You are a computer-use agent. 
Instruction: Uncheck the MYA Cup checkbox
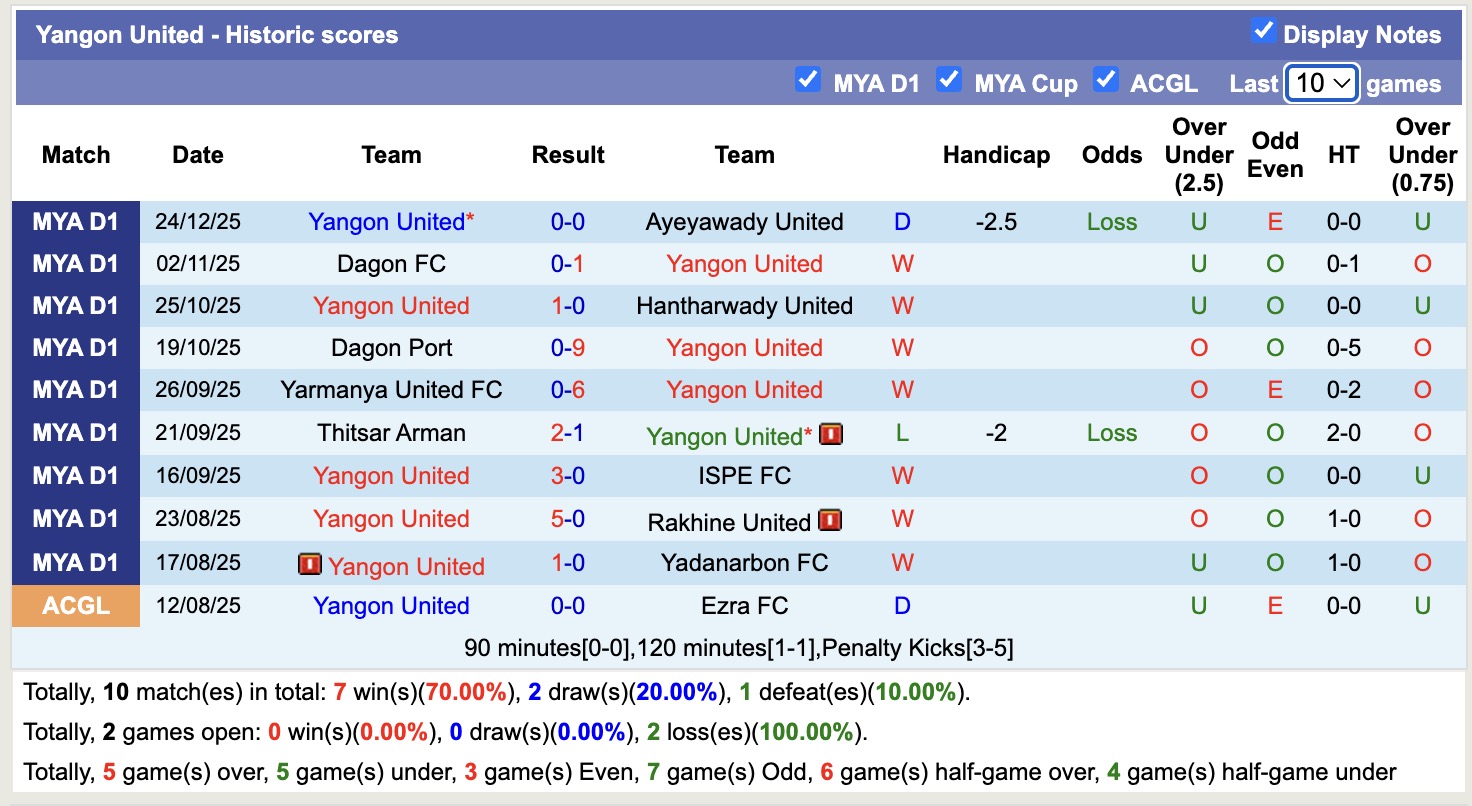coord(948,80)
